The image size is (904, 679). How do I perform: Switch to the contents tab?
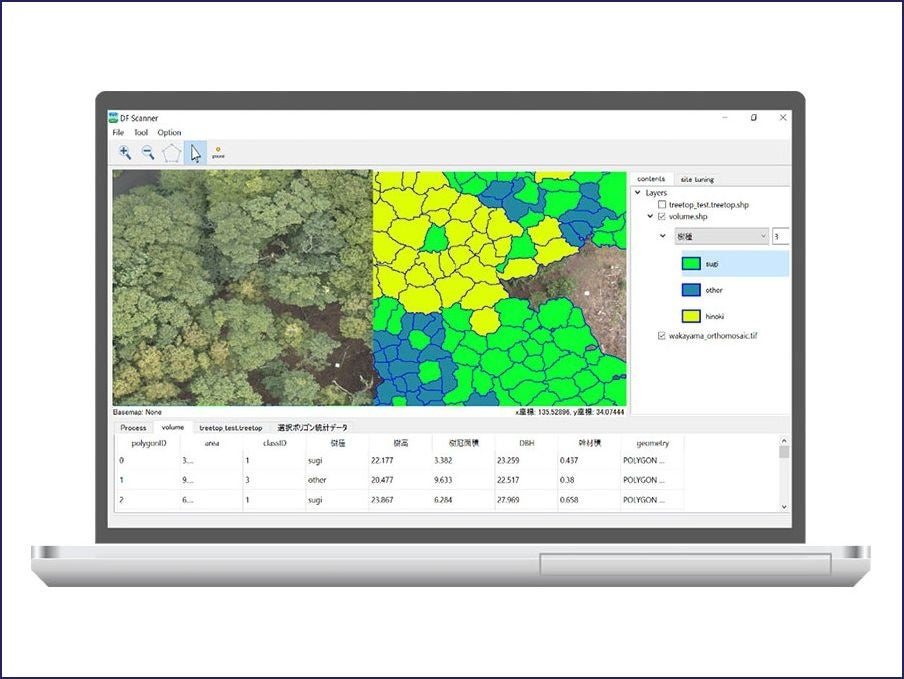[x=651, y=179]
